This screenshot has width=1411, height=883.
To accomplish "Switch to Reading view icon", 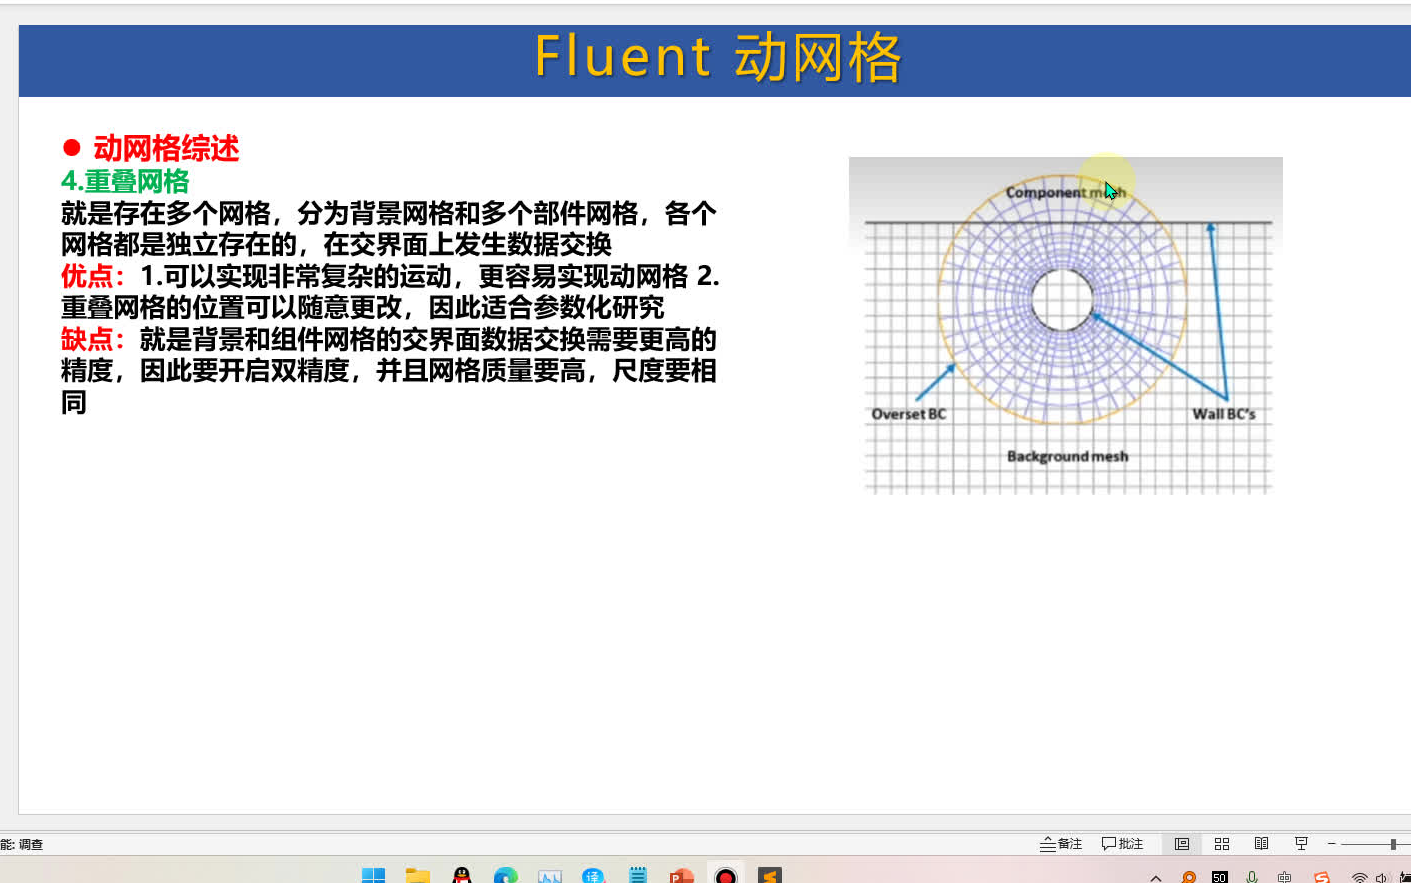I will pos(1262,844).
